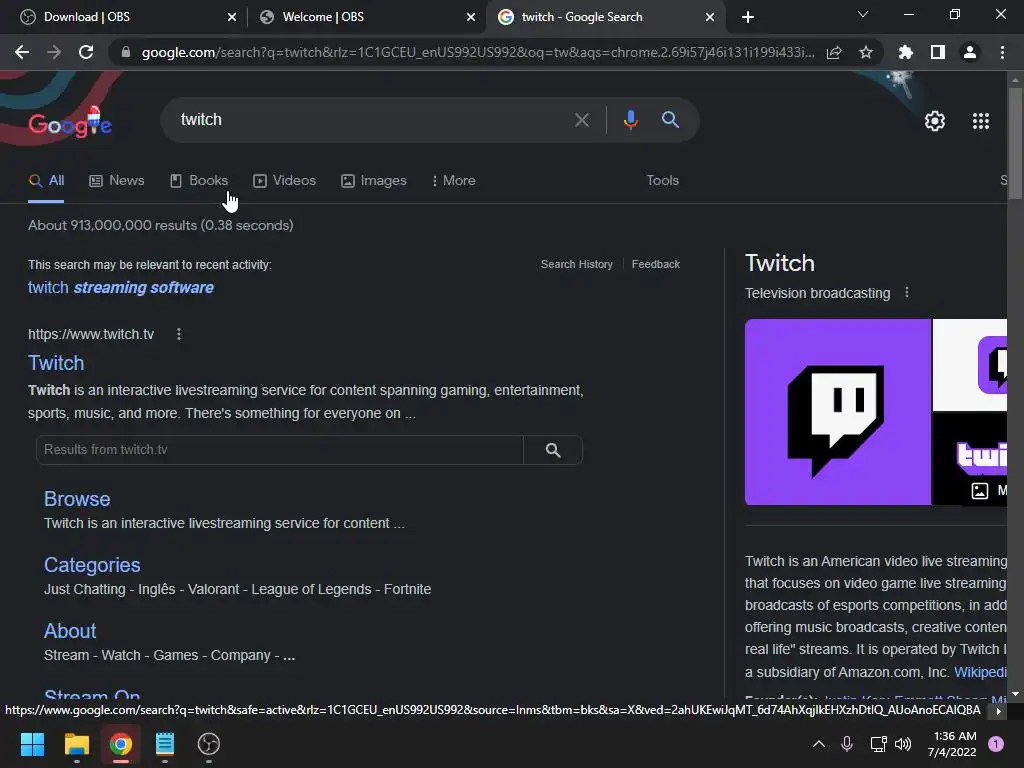Send Feedback on recent activity
The image size is (1024, 768).
coord(656,264)
